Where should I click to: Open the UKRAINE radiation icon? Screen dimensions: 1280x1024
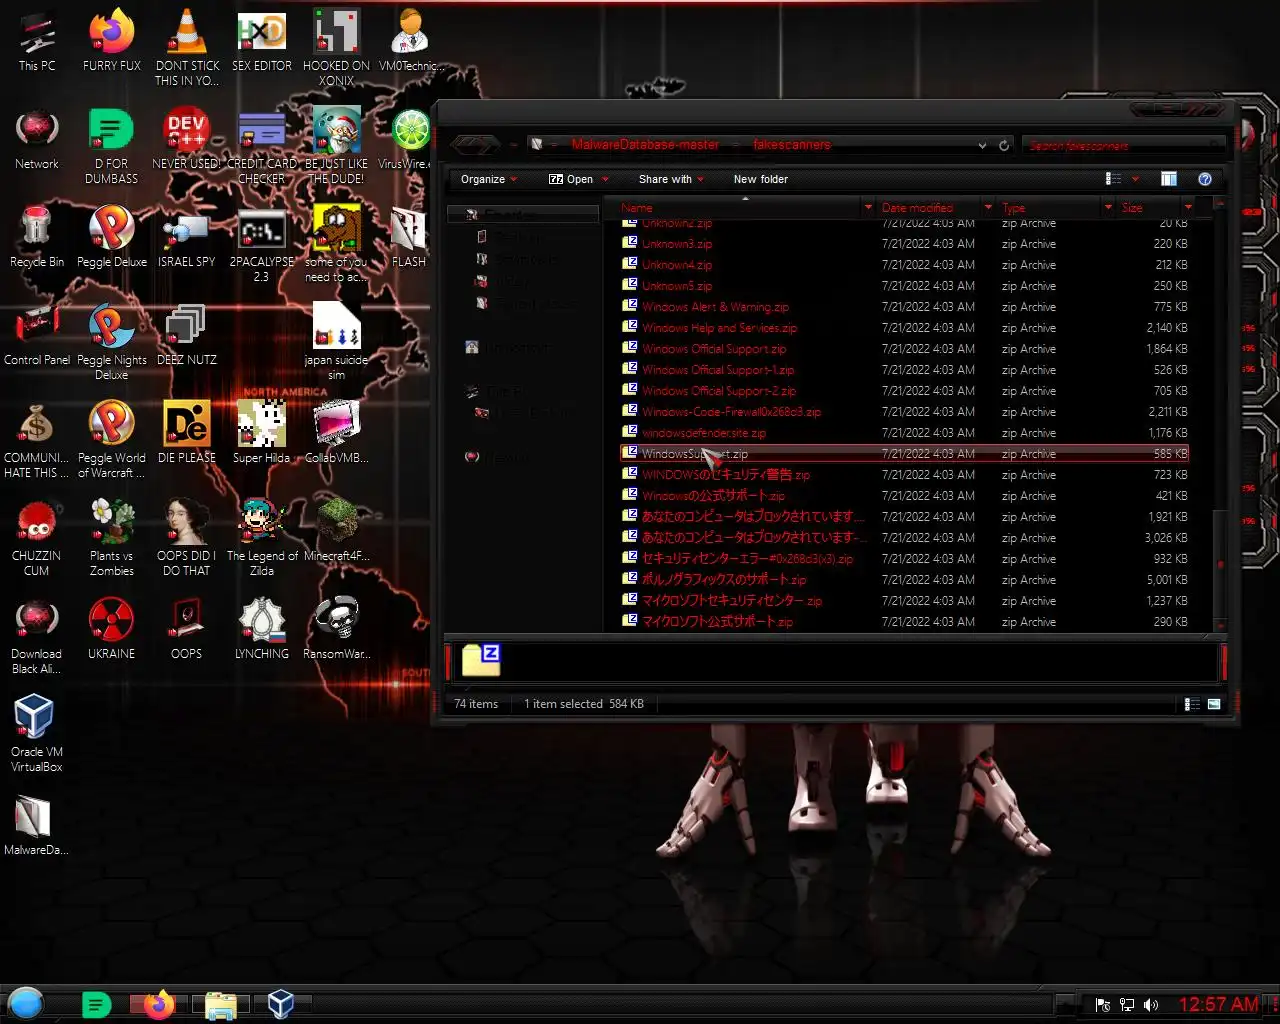click(x=112, y=630)
